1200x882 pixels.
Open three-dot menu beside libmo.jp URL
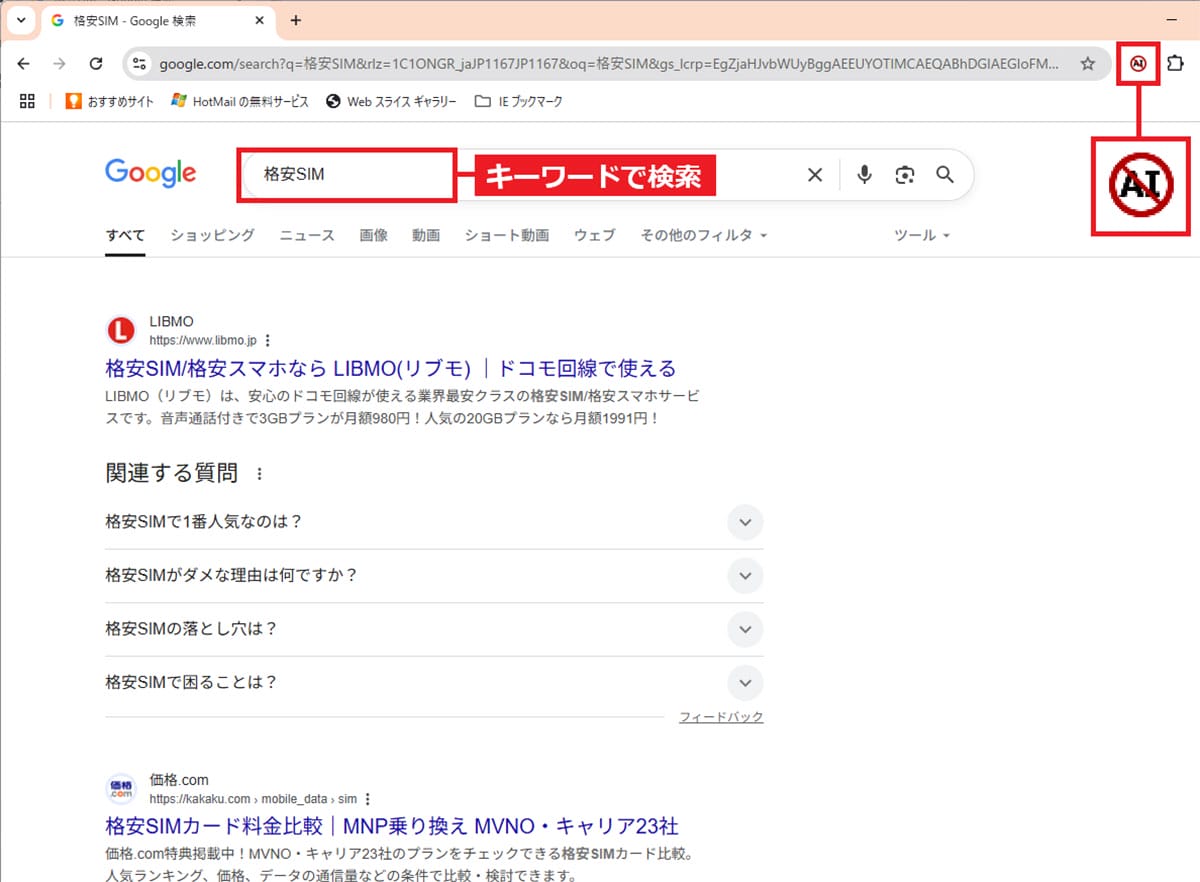pos(267,340)
